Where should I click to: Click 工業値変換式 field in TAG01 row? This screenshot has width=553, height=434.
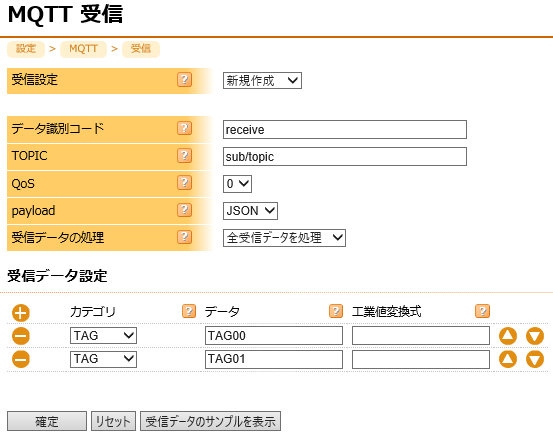tap(421, 359)
